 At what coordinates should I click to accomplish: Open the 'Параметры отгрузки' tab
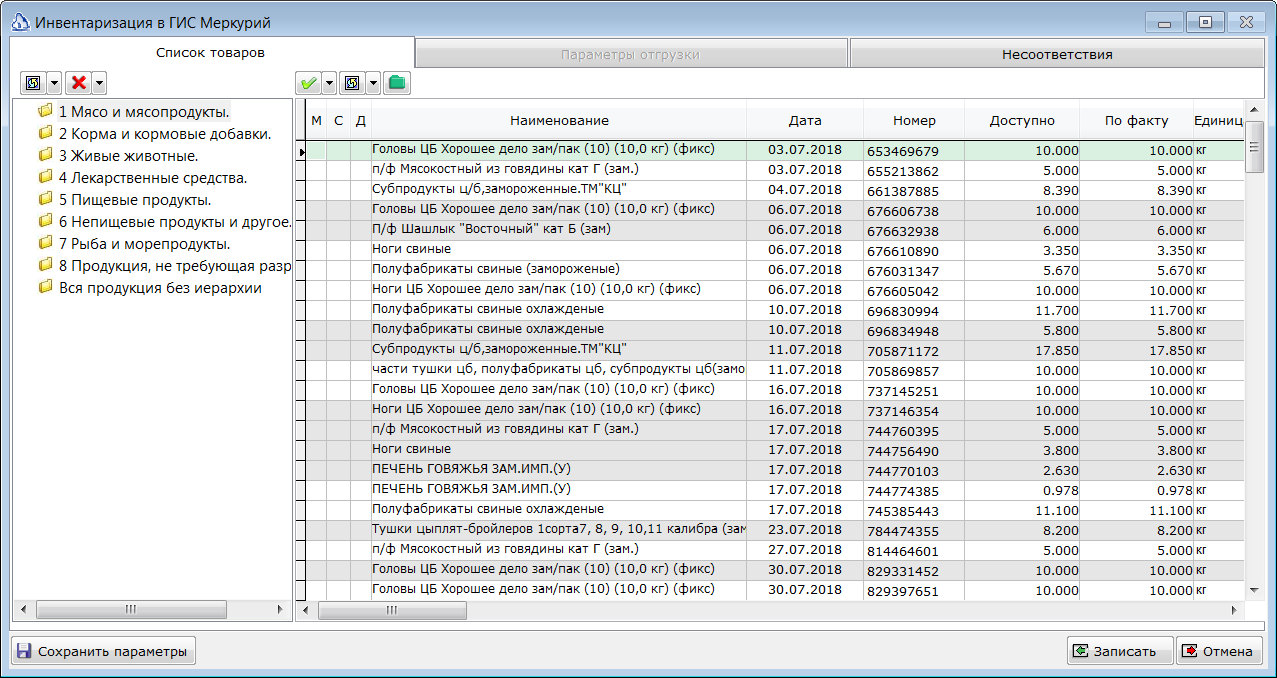(631, 54)
